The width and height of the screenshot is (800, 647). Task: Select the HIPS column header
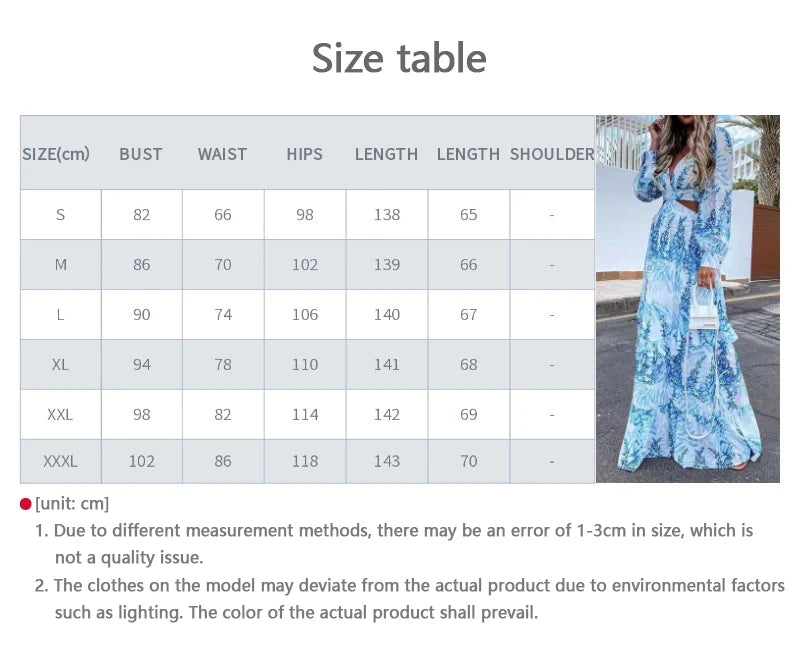click(x=305, y=154)
